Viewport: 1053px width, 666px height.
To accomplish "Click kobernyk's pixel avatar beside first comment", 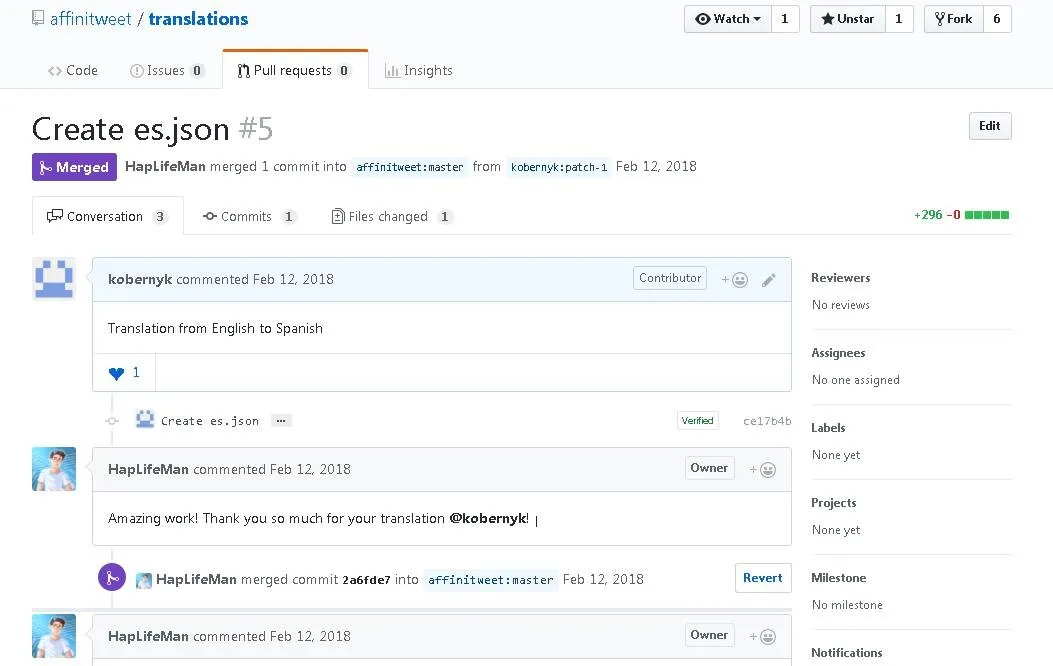I will click(x=54, y=279).
